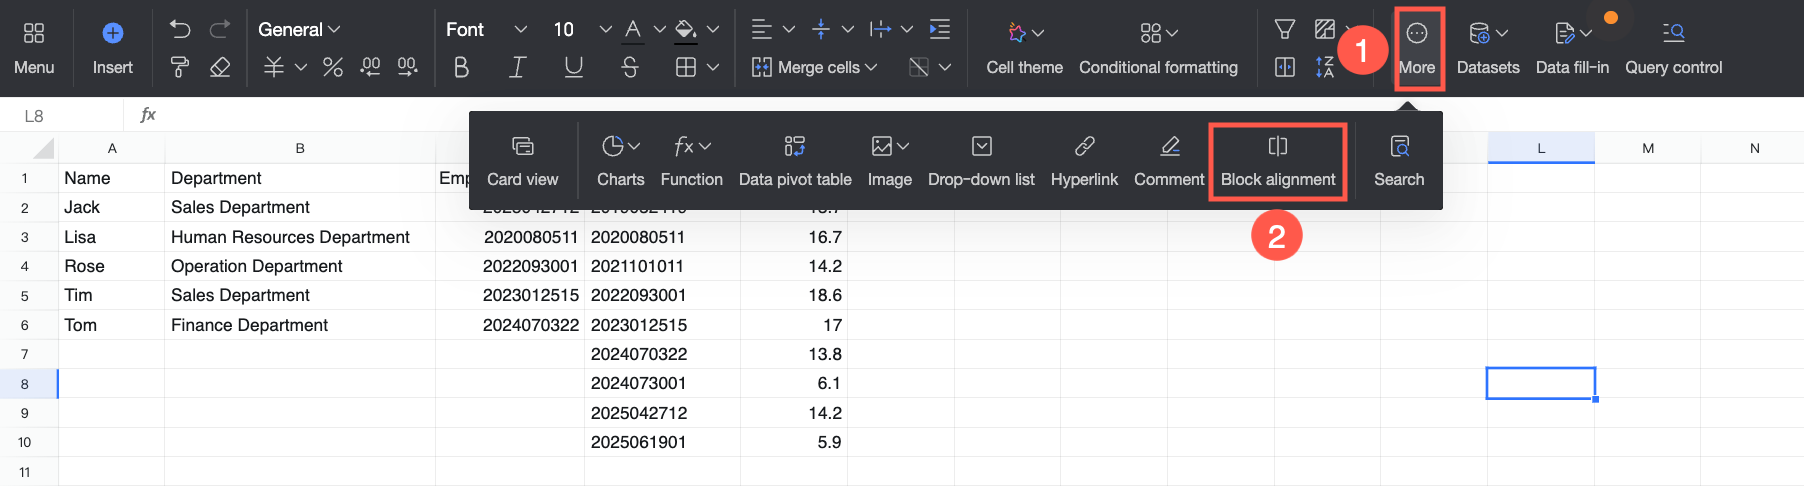This screenshot has height=486, width=1804.
Task: Select all cells via corner triangle
Action: tap(43, 149)
